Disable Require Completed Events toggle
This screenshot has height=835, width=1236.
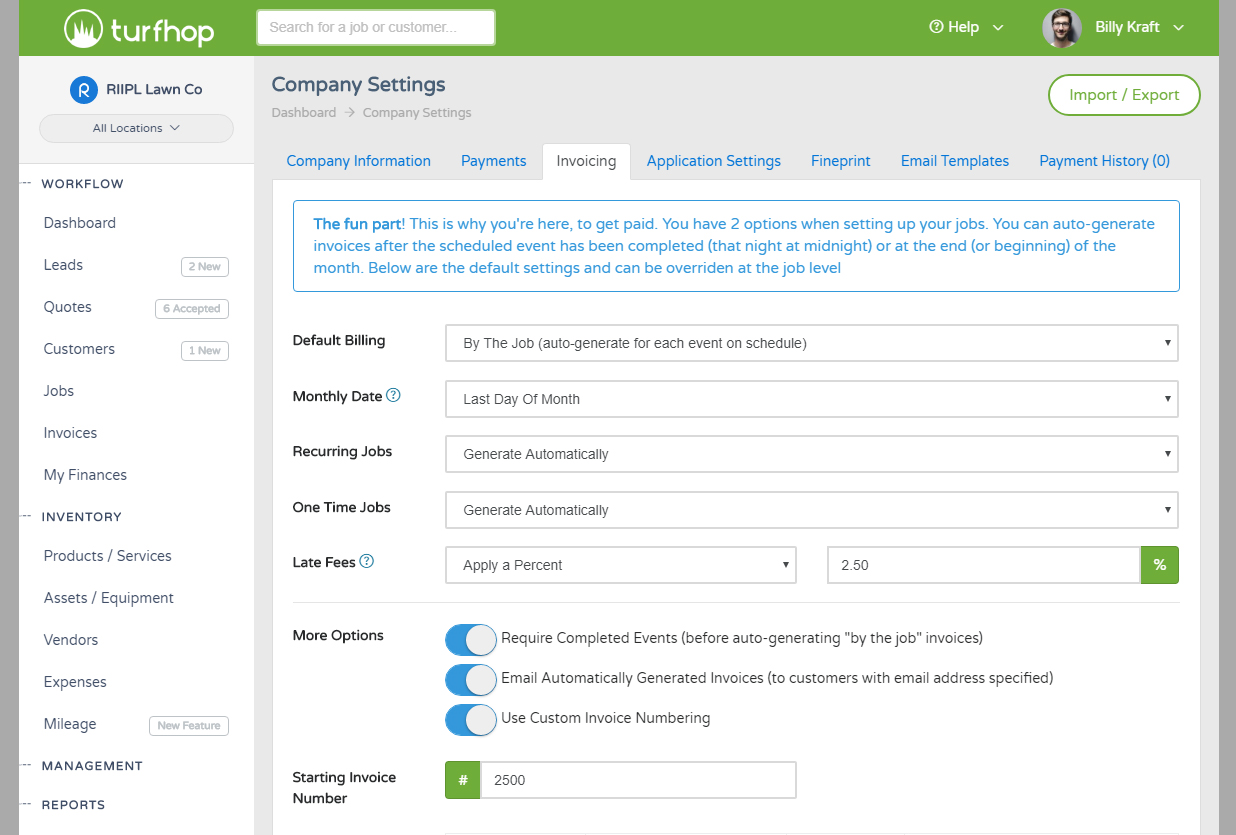(x=470, y=640)
